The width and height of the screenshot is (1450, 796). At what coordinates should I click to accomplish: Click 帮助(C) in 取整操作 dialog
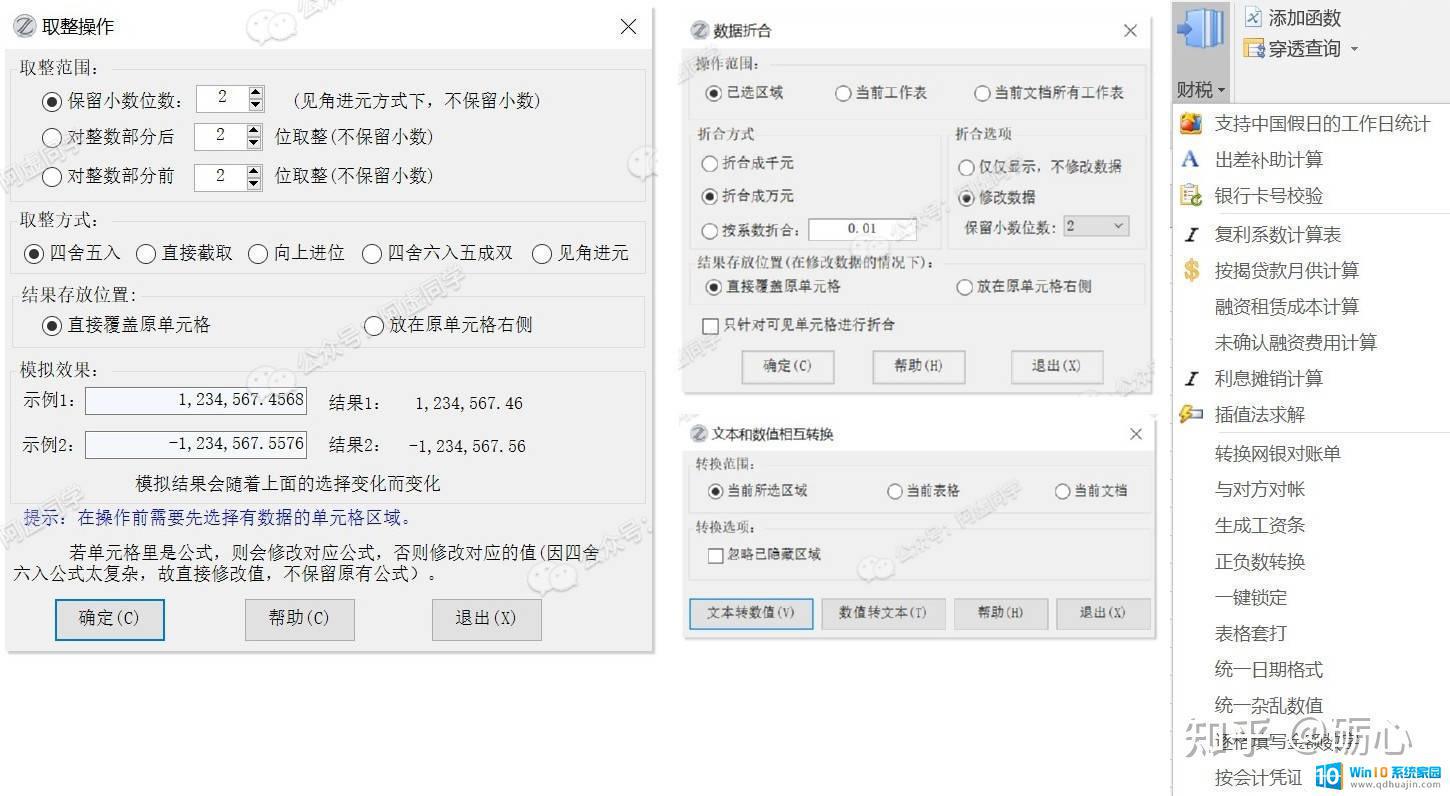(299, 619)
